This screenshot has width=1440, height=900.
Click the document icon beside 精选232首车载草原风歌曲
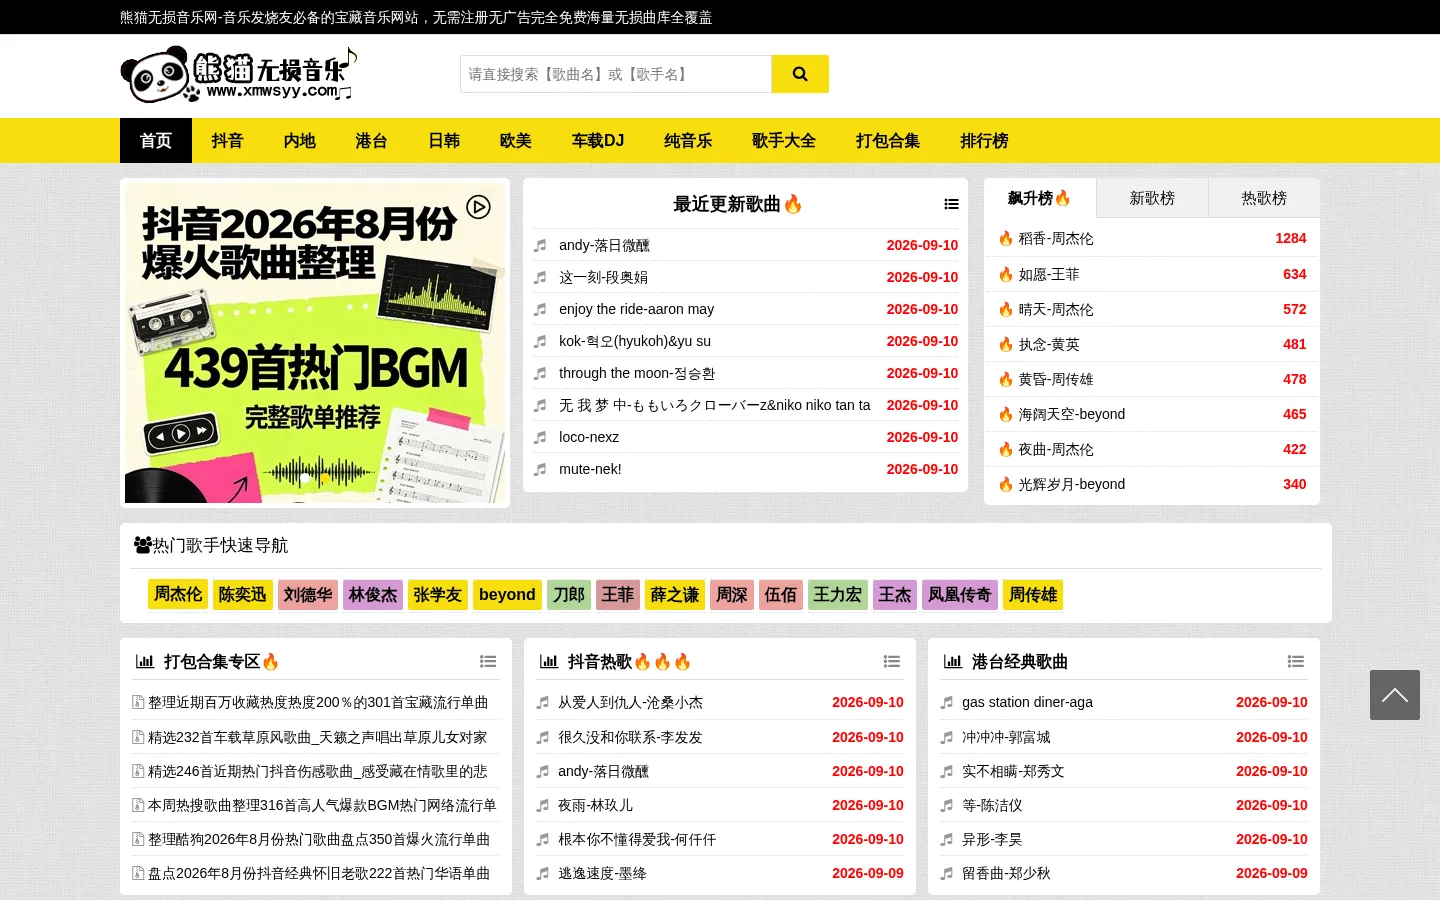click(x=138, y=737)
